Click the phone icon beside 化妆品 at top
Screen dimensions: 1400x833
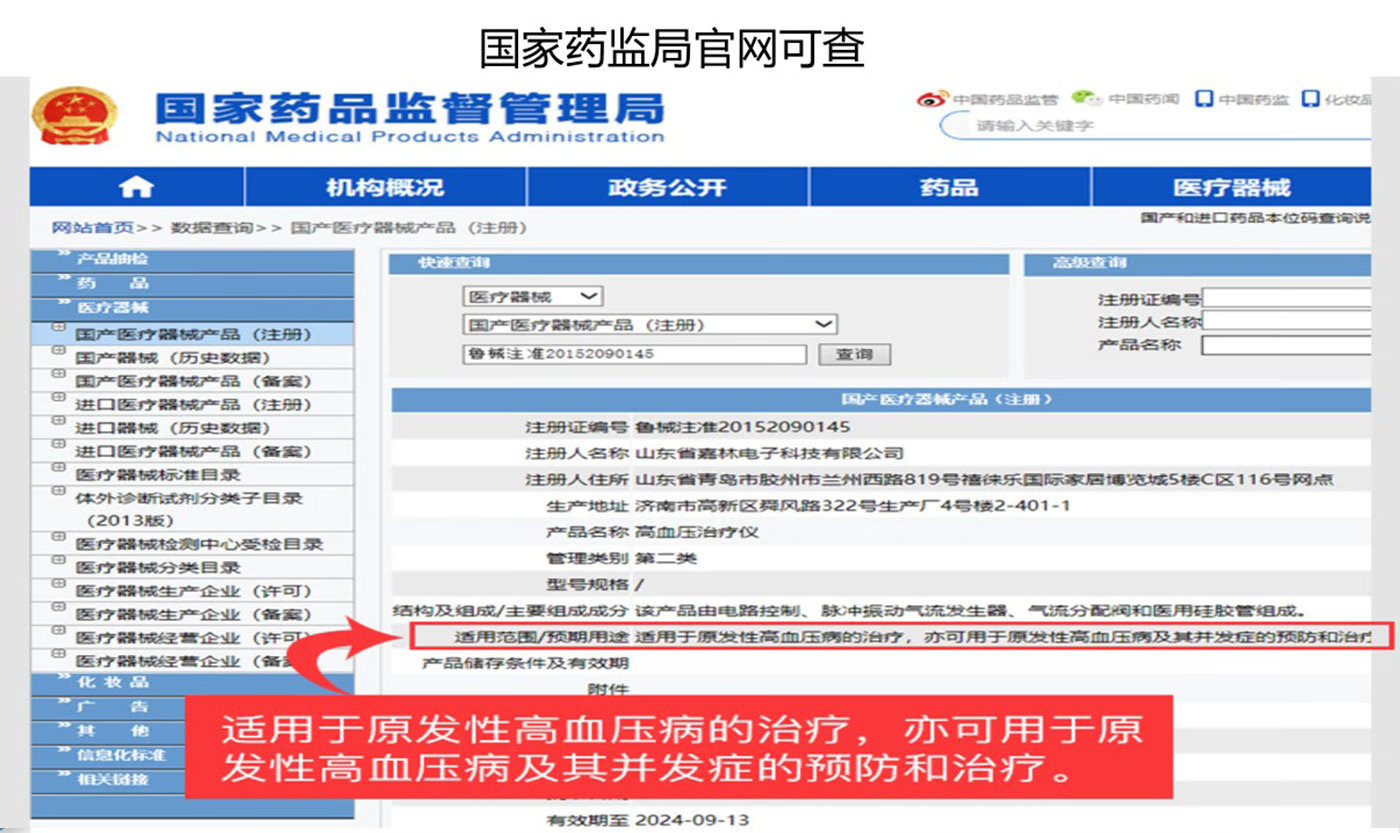tap(1311, 99)
